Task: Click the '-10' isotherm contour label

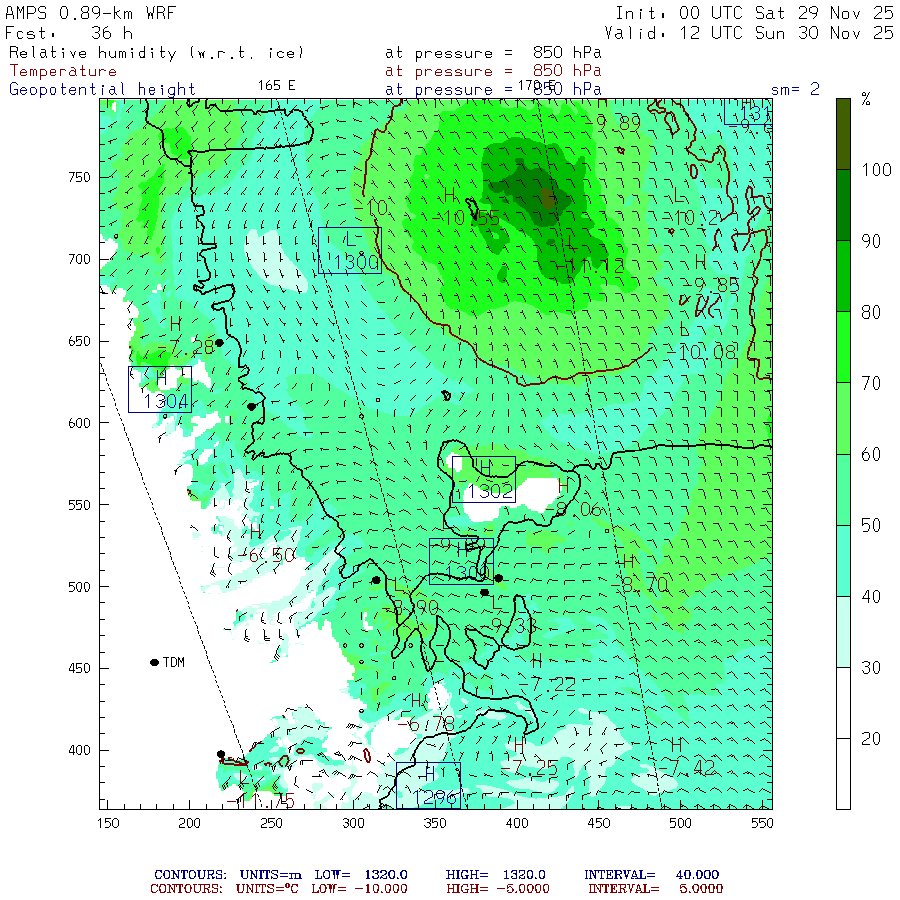Action: pyautogui.click(x=371, y=207)
